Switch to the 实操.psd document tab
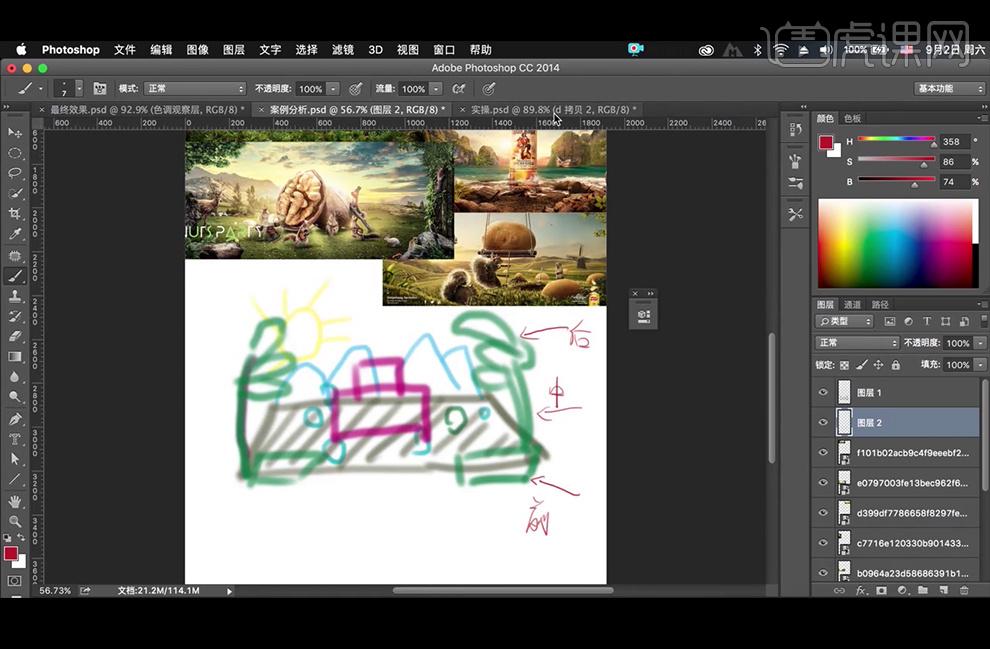The image size is (990, 649). click(x=553, y=110)
